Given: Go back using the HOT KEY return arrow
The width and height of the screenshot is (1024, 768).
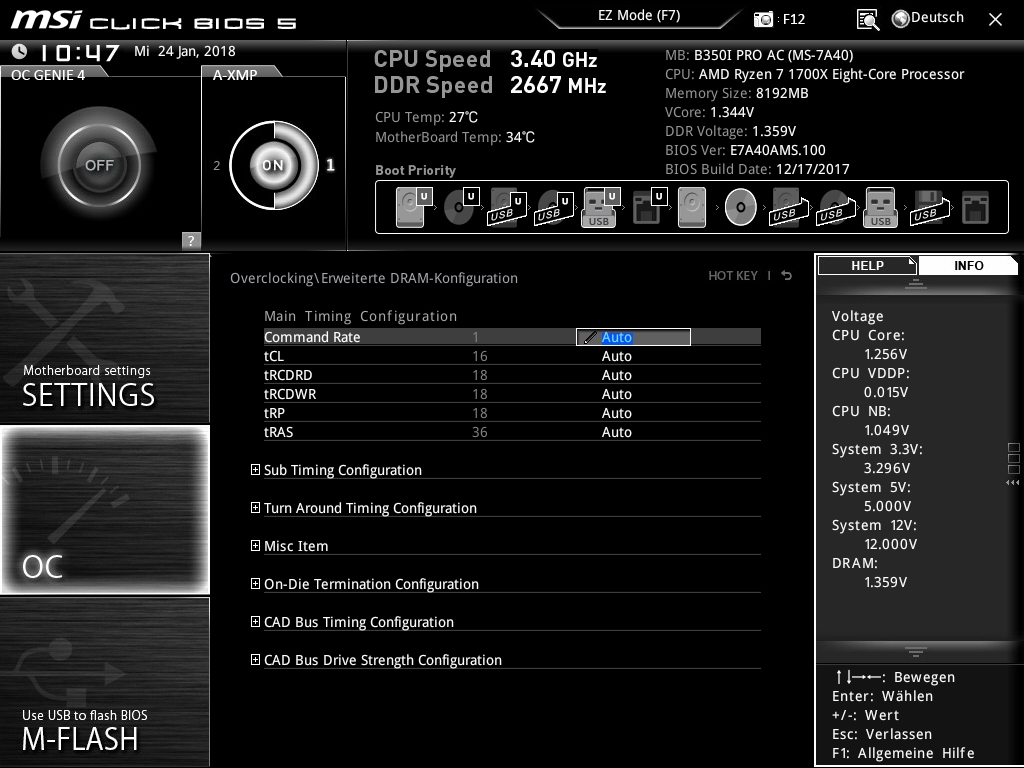Looking at the screenshot, I should [x=787, y=276].
